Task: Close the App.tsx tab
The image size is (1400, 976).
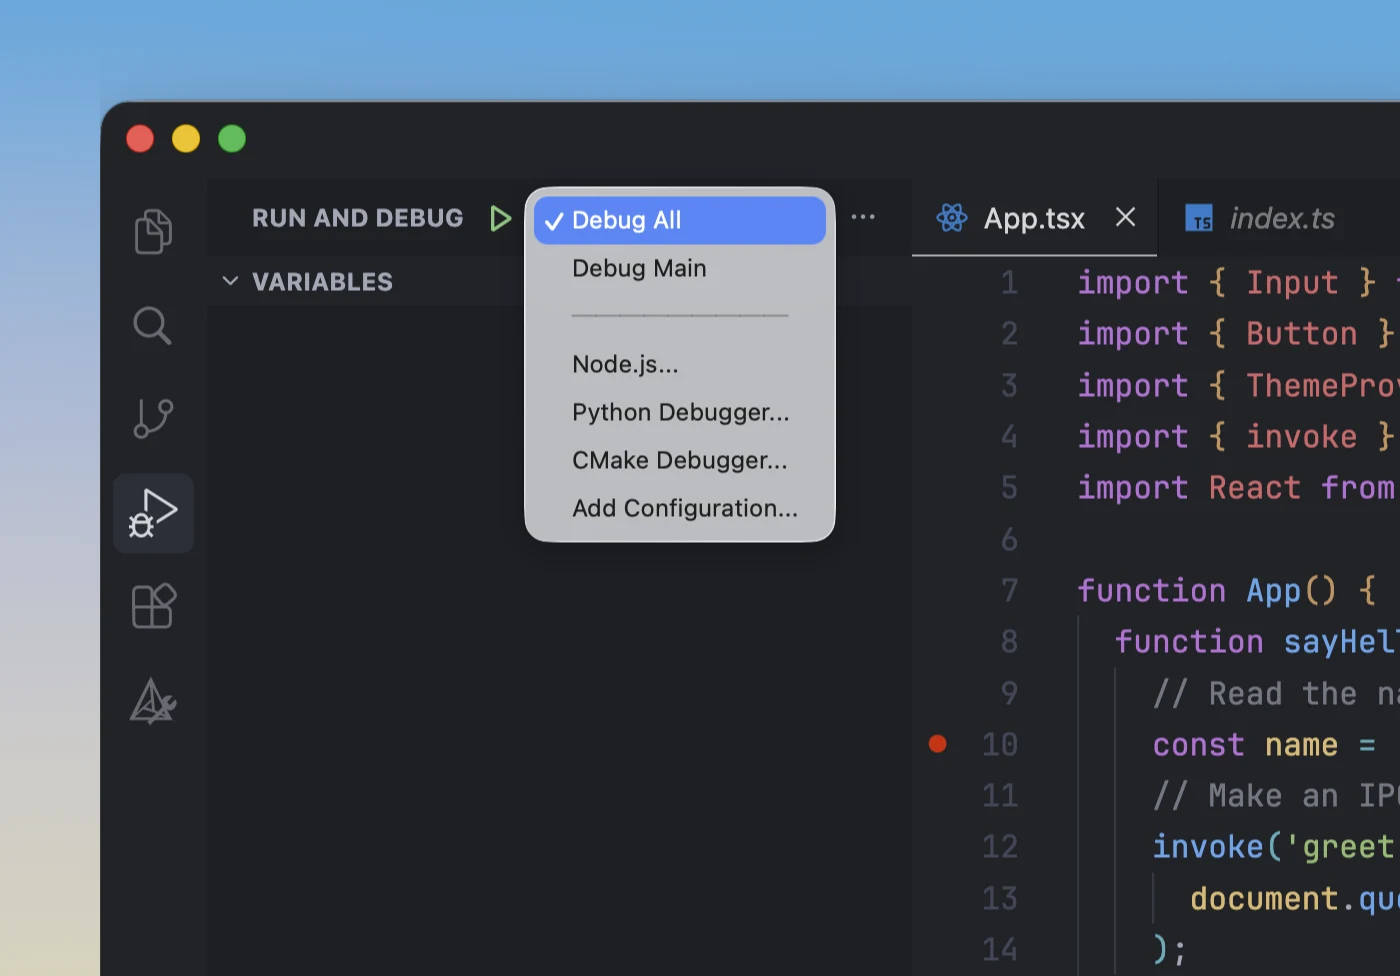Action: pos(1124,217)
